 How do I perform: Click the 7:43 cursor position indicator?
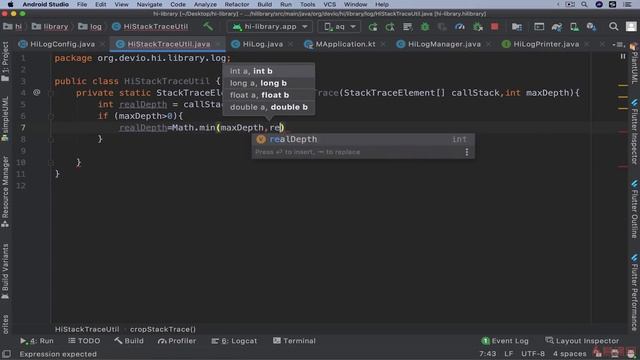point(487,354)
